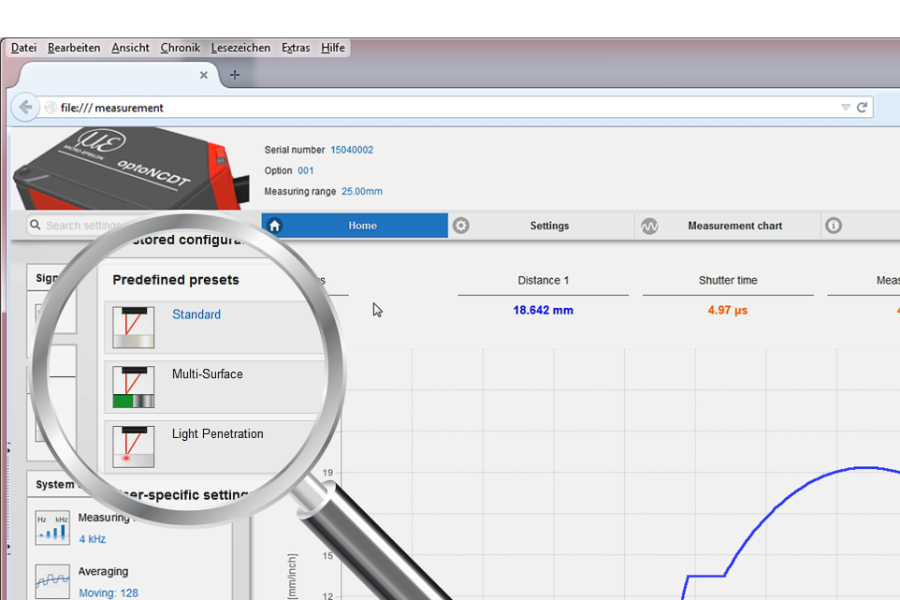
Task: Open a new browser tab with plus
Action: click(x=235, y=75)
